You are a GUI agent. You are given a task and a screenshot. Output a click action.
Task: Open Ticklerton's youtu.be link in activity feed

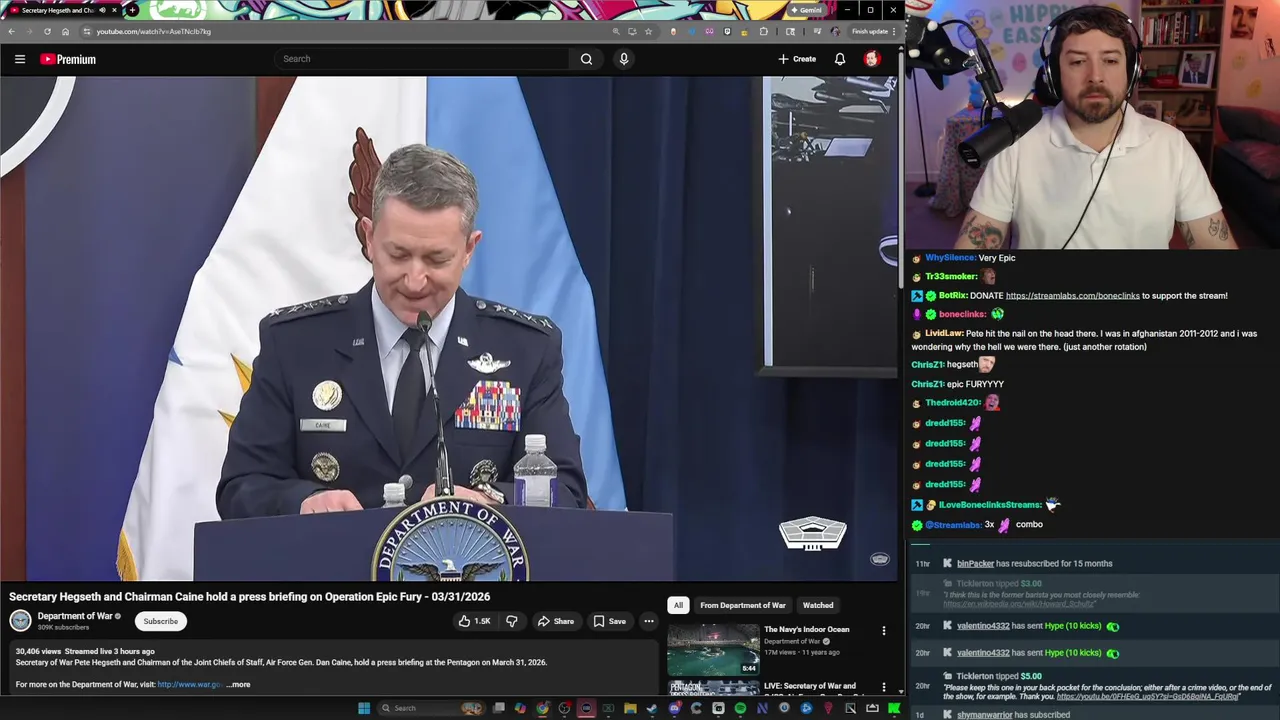tap(1148, 697)
